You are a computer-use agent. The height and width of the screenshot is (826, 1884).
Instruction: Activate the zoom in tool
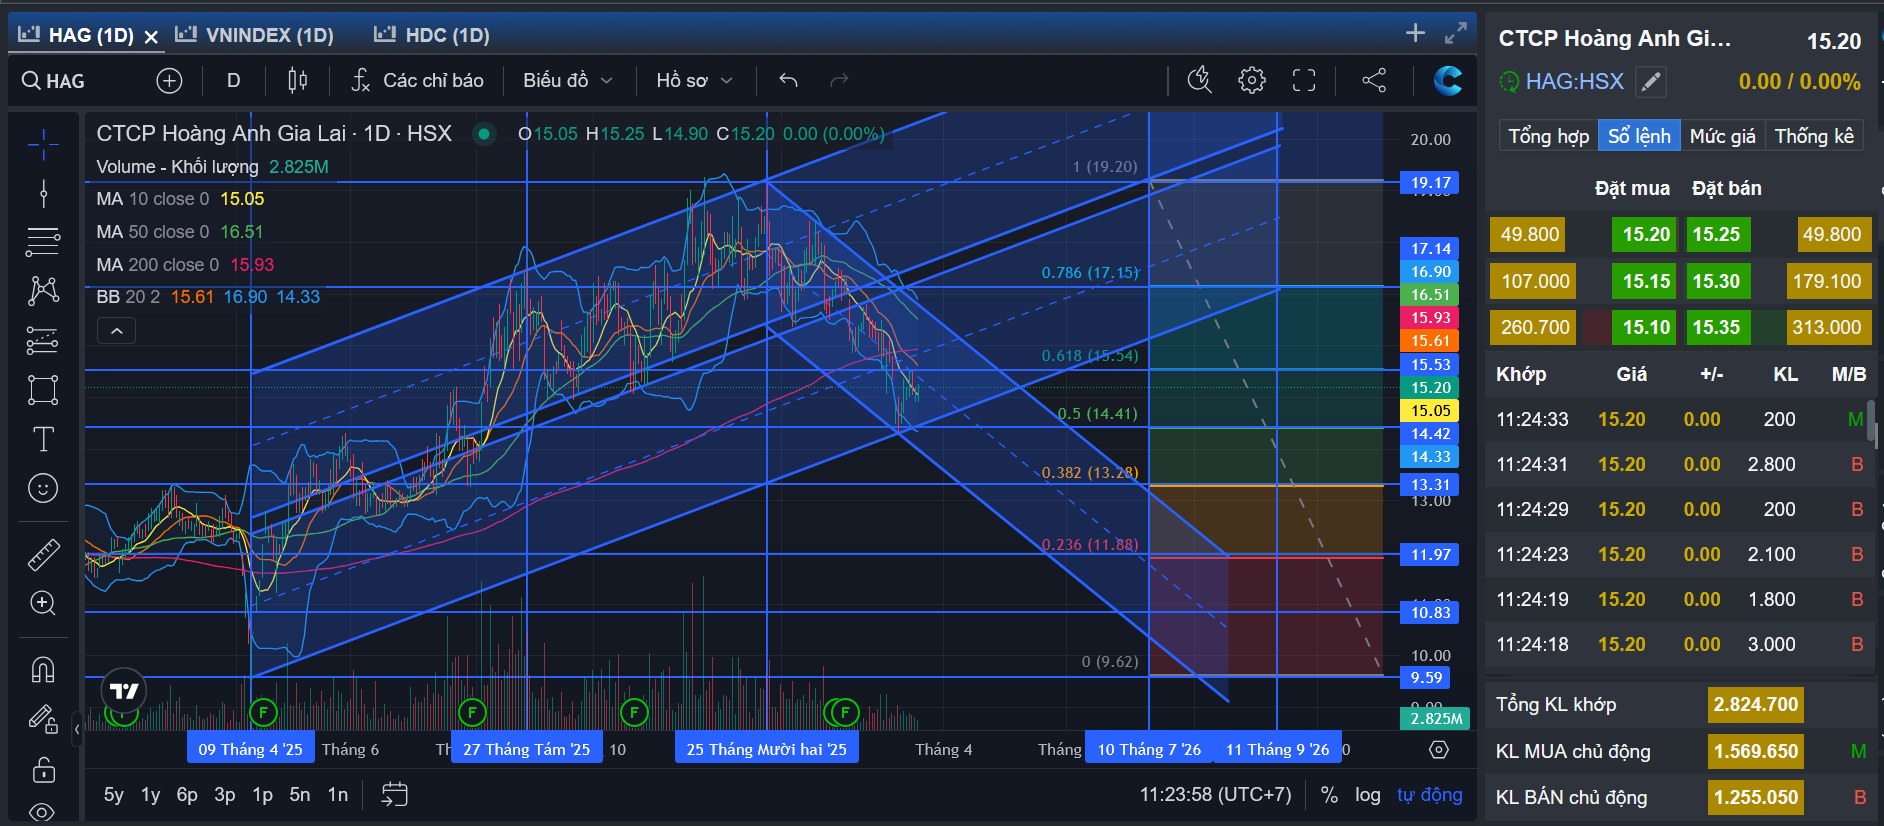pos(43,603)
